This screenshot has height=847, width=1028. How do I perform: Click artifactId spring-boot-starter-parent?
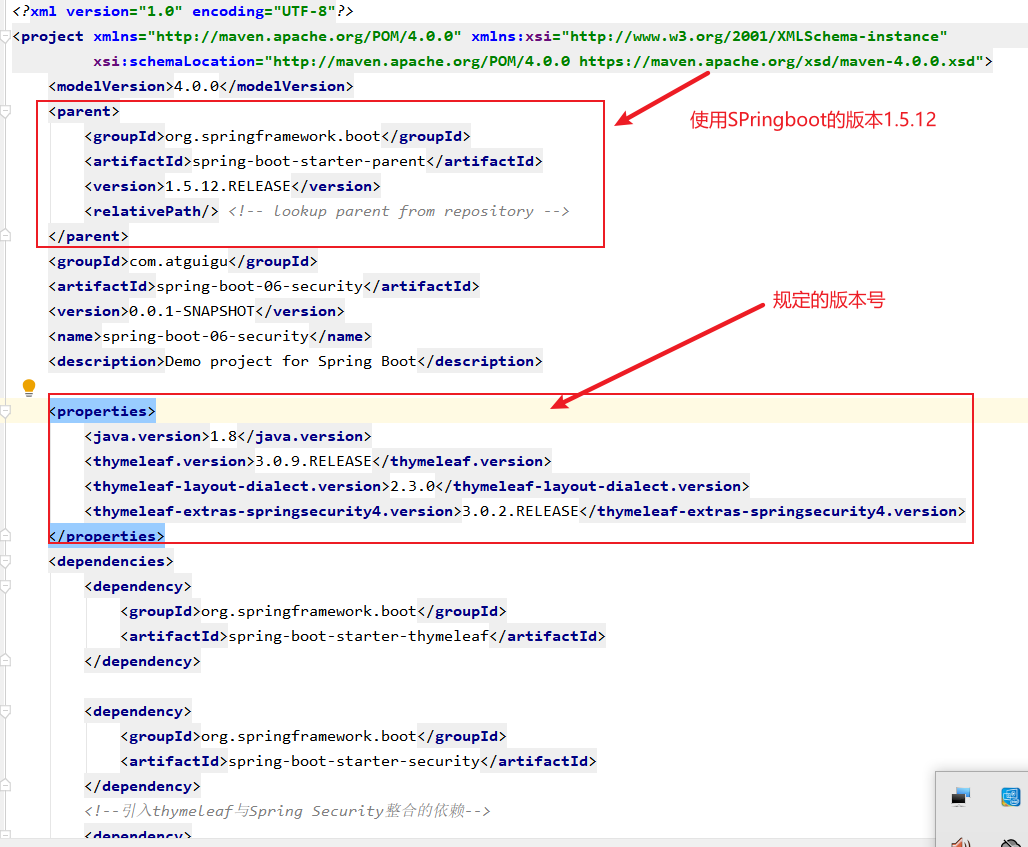tap(309, 161)
